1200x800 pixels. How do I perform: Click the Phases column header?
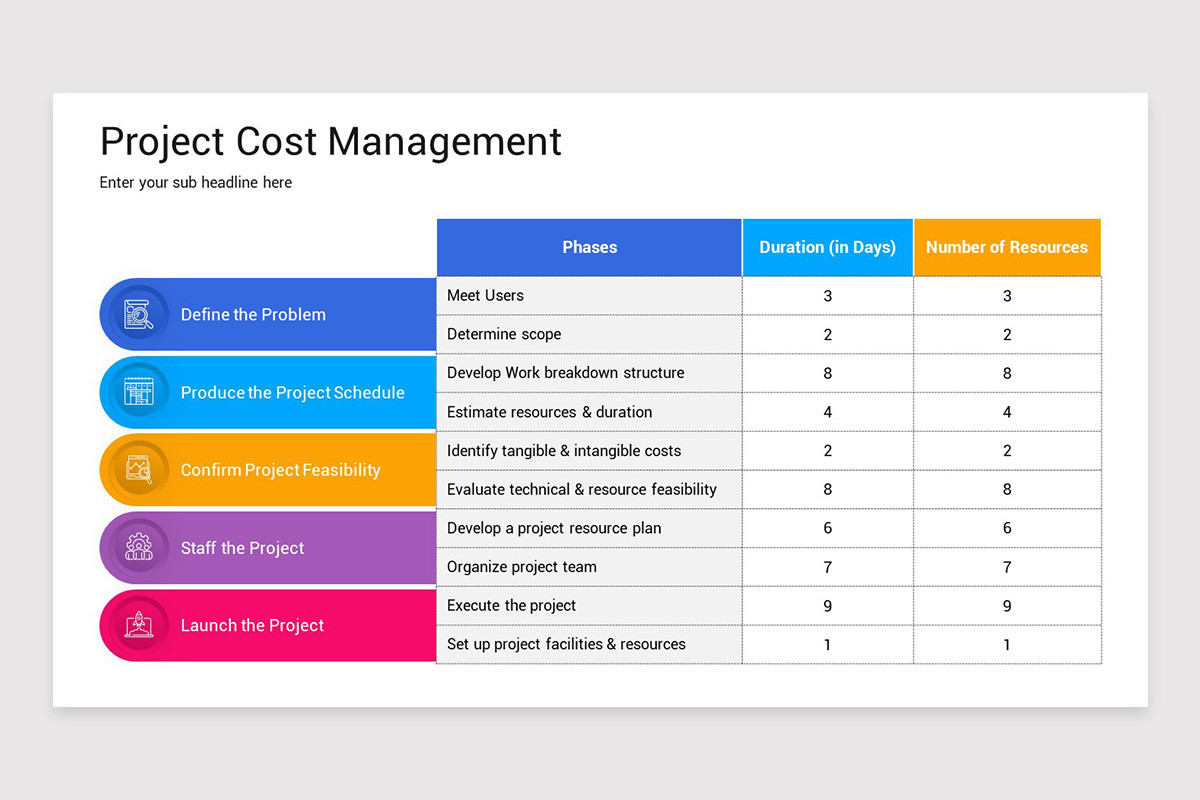point(589,247)
